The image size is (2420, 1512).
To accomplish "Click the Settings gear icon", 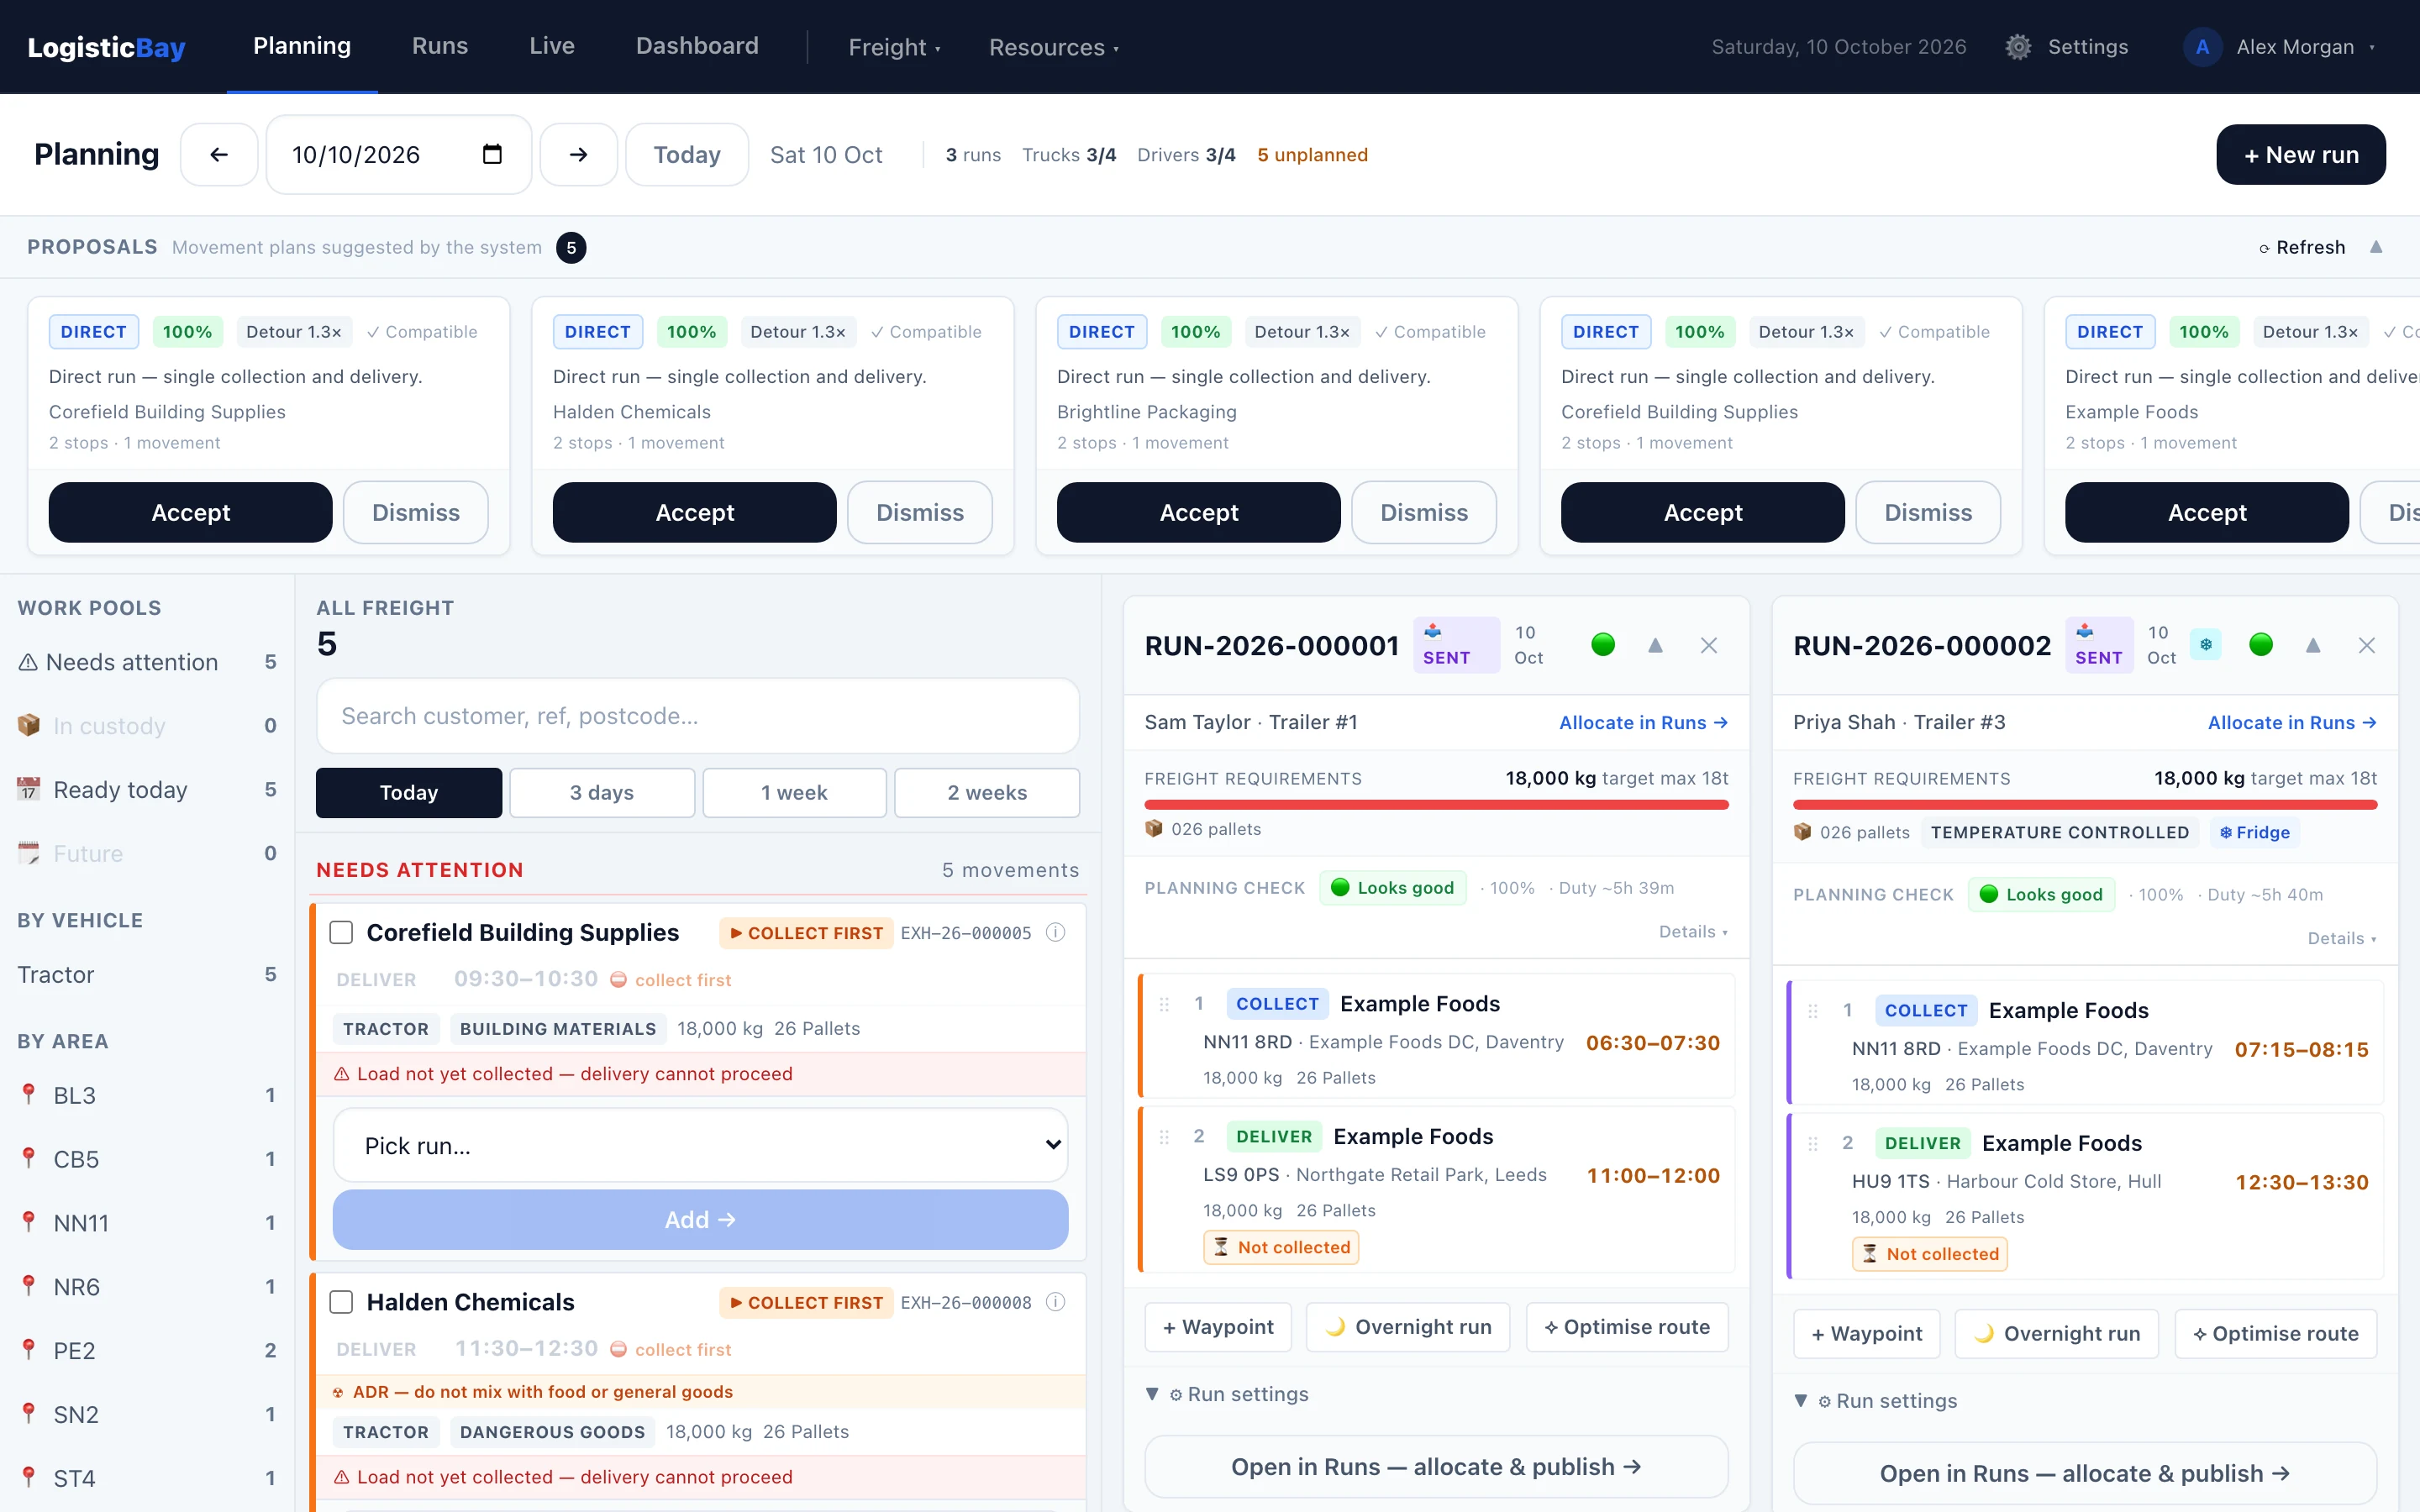I will [2017, 47].
